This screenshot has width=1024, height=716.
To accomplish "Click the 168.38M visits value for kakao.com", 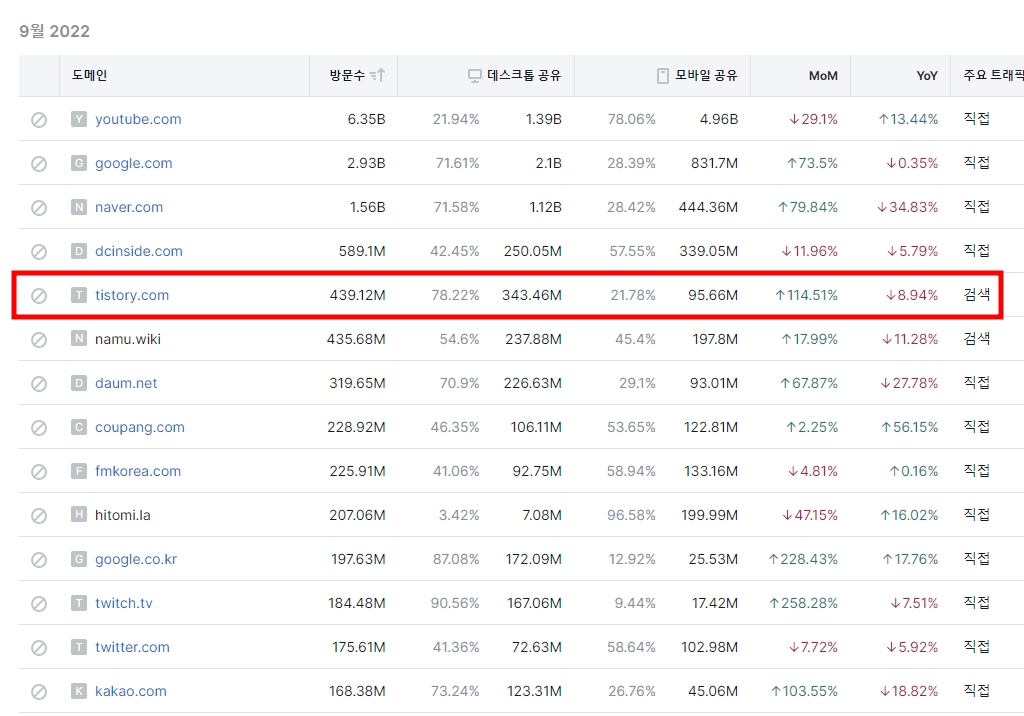I will [357, 691].
